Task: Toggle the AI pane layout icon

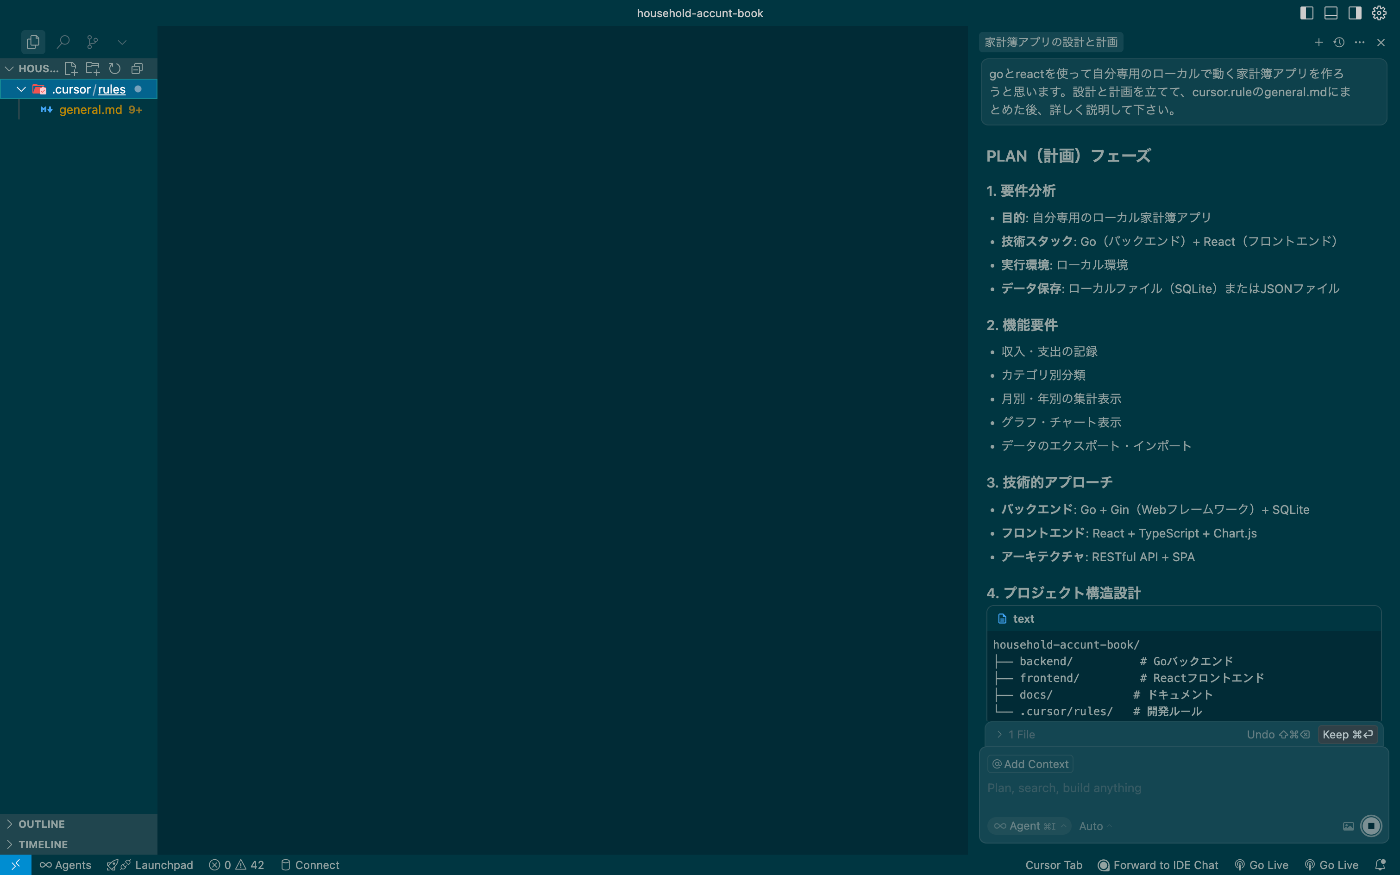Action: click(1355, 13)
